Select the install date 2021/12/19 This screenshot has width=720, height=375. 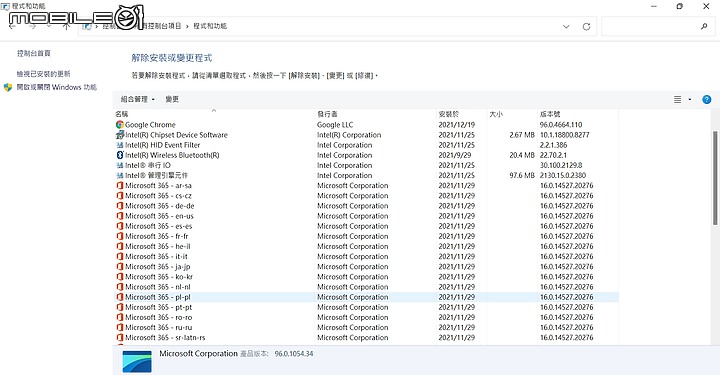456,124
